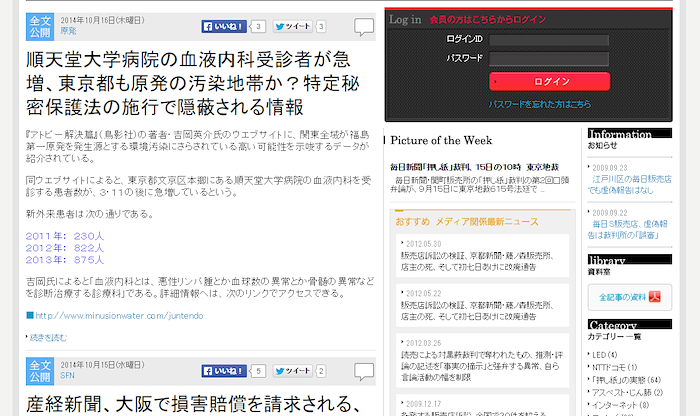The width and height of the screenshot is (700, 416).
Task: Click the Facebook like count 5
Action: [258, 371]
